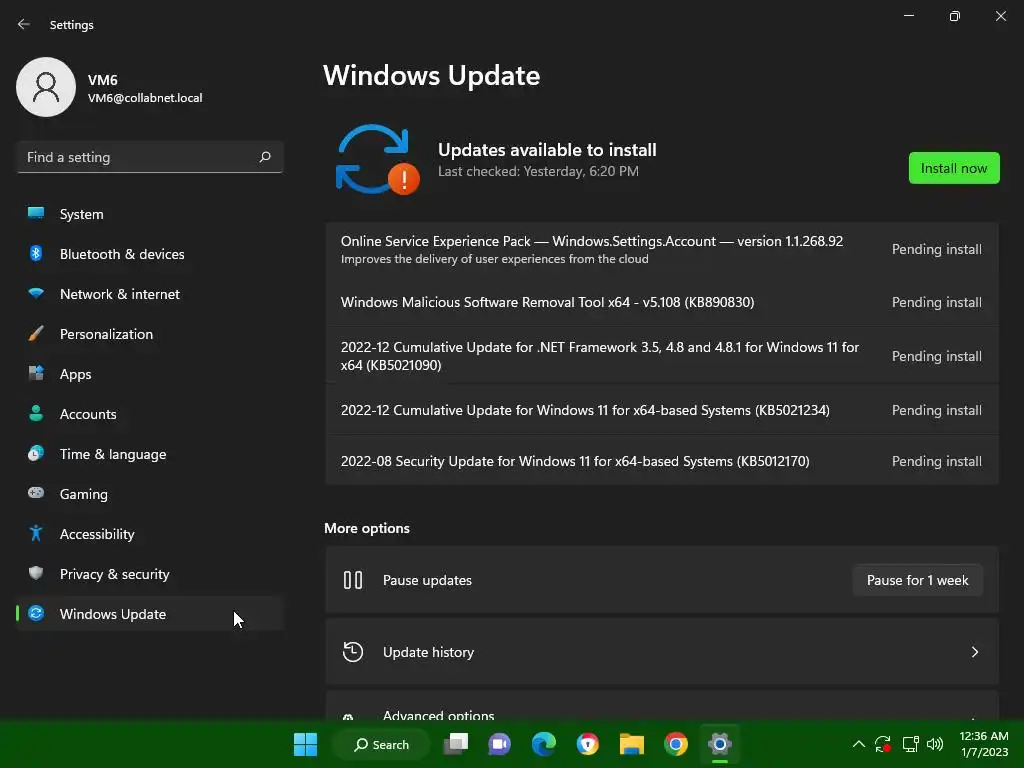
Task: Click the KB5021234 Cumulative Update entry
Action: point(662,410)
